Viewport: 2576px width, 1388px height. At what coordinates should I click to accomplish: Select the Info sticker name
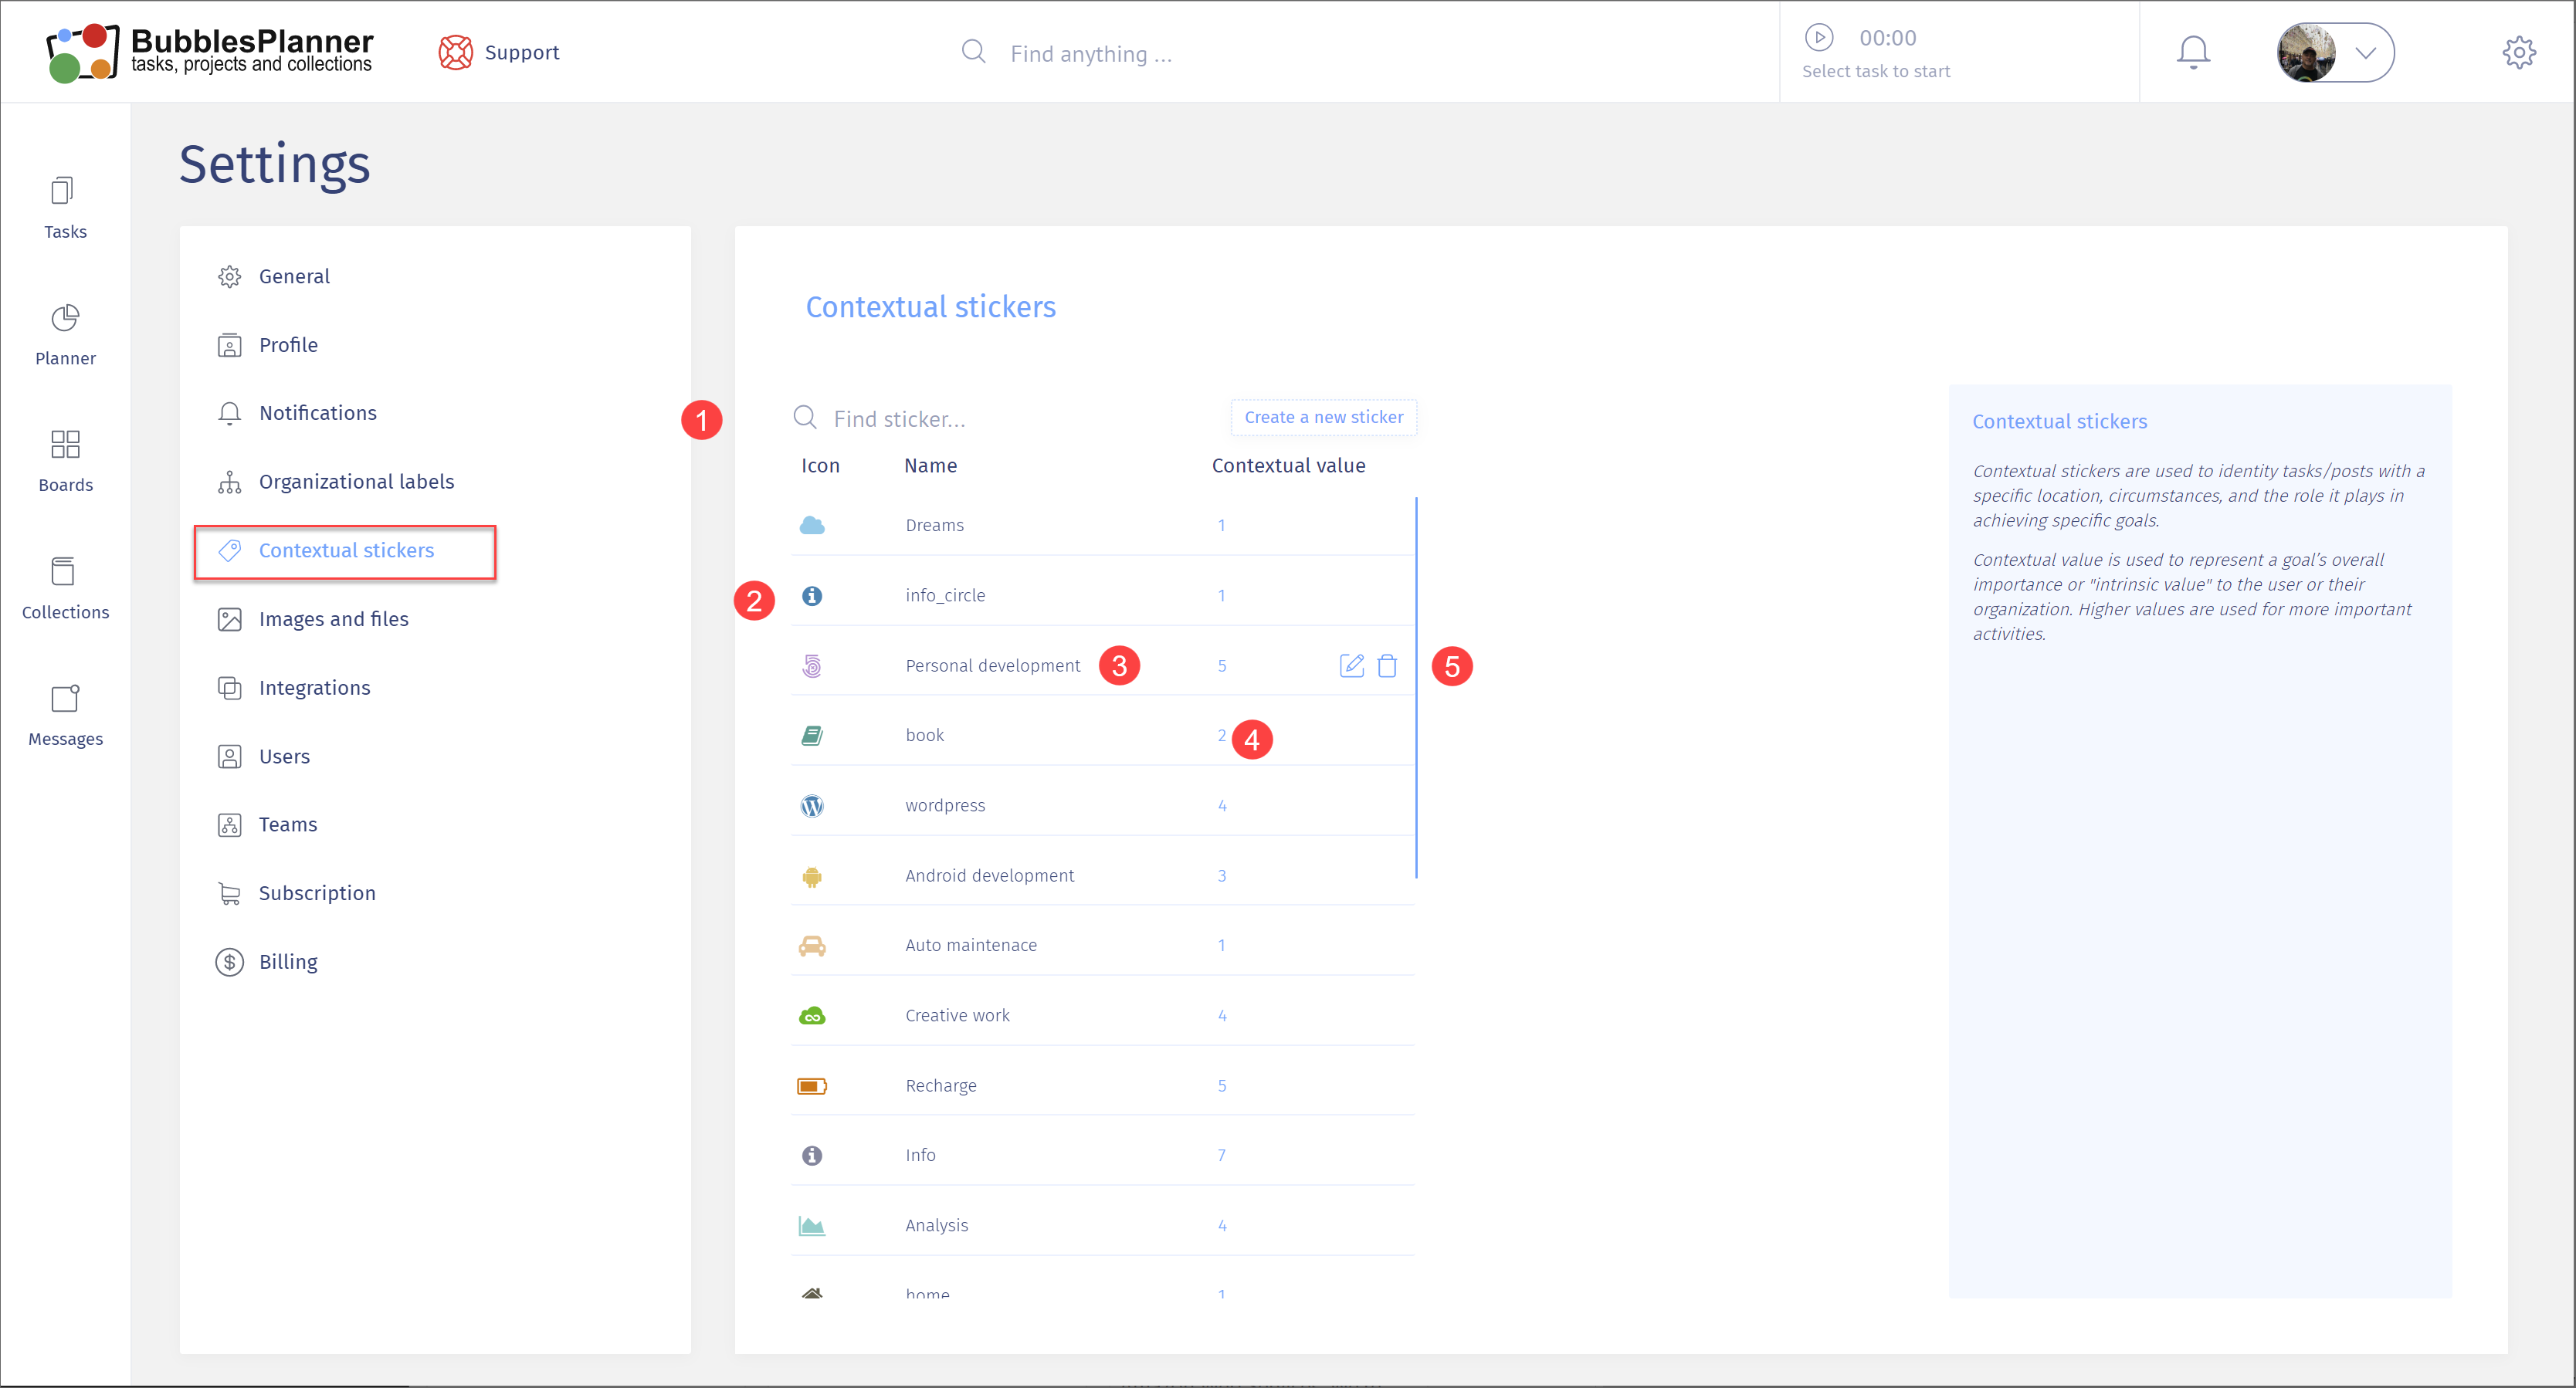point(920,1155)
